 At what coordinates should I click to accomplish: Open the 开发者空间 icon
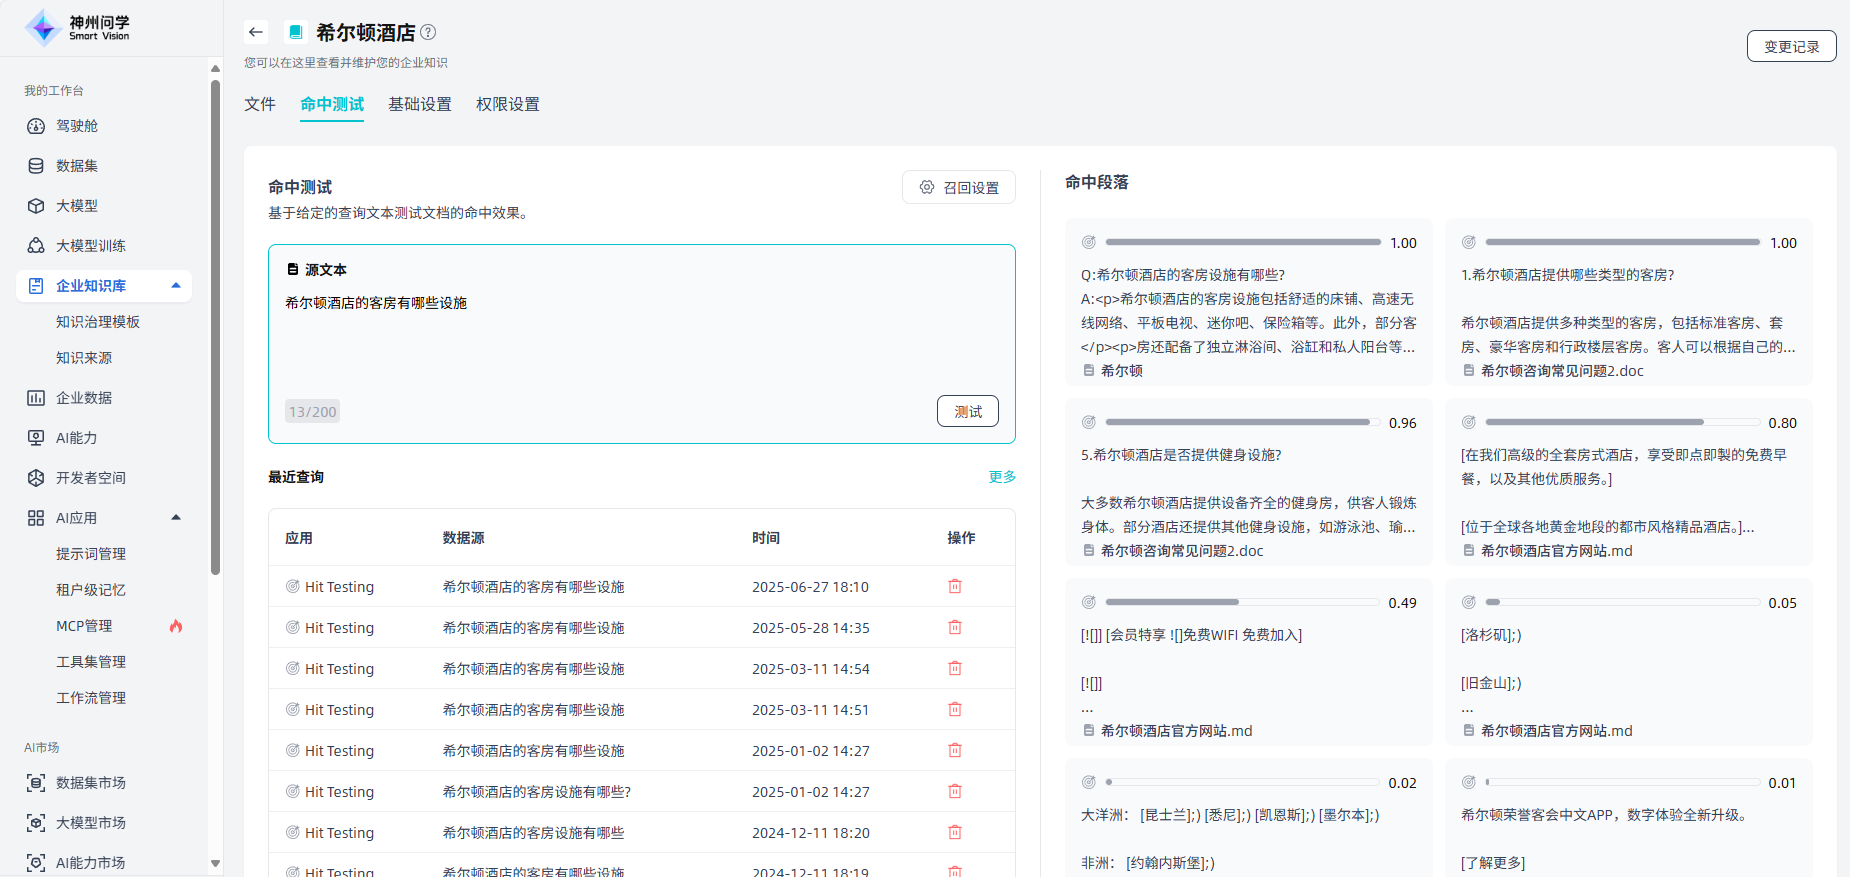point(36,478)
